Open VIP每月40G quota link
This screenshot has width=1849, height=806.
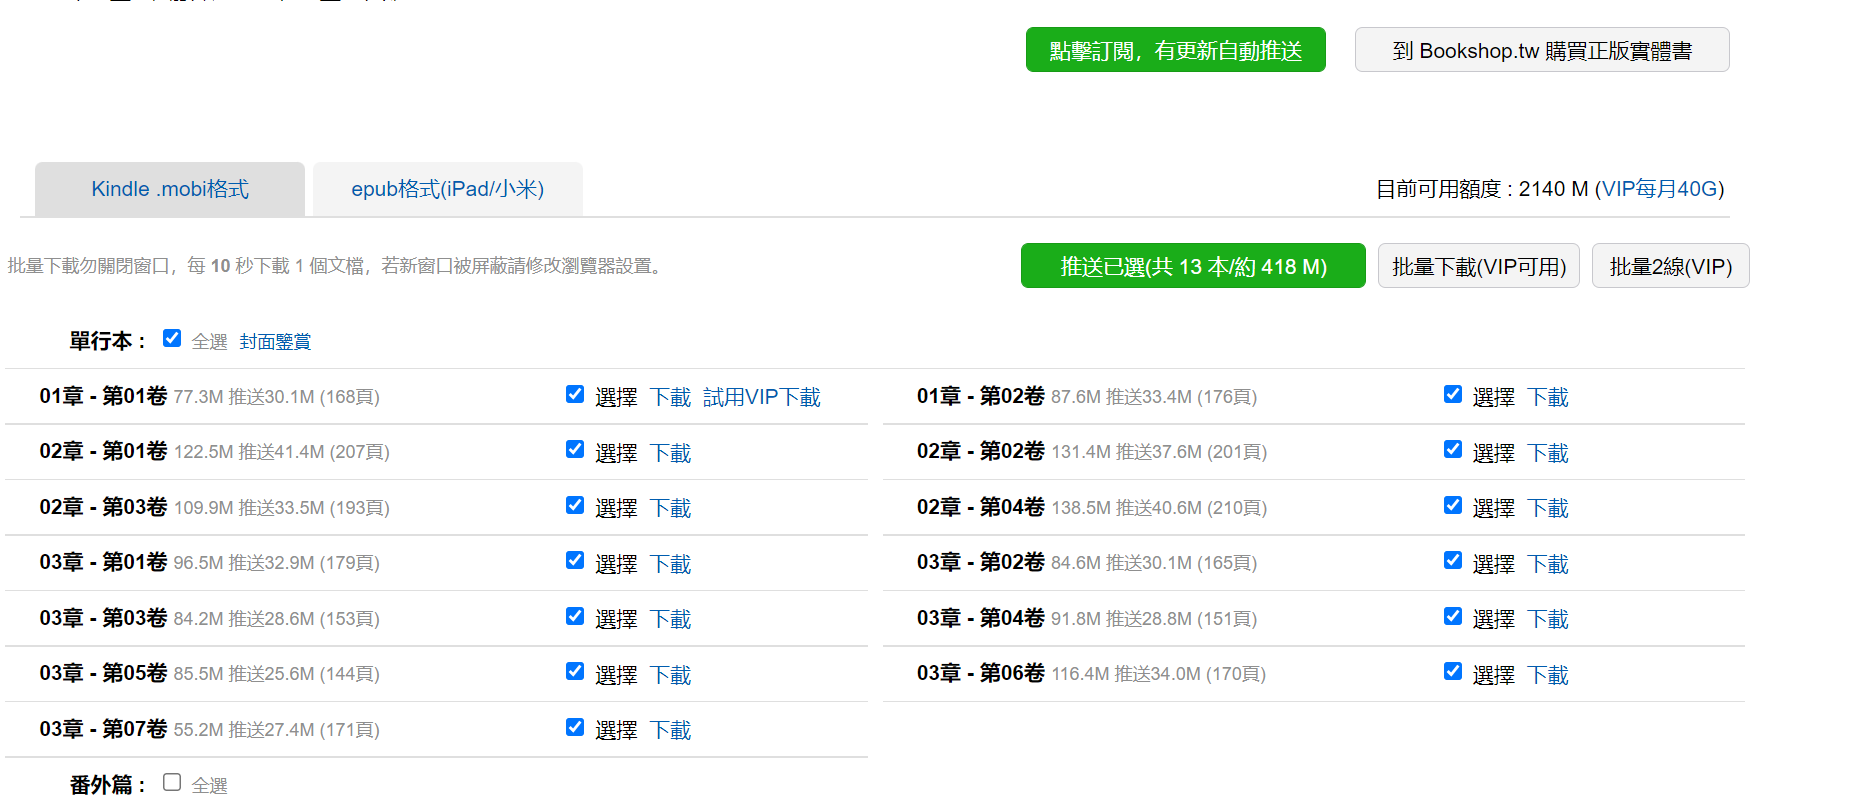pyautogui.click(x=1659, y=189)
